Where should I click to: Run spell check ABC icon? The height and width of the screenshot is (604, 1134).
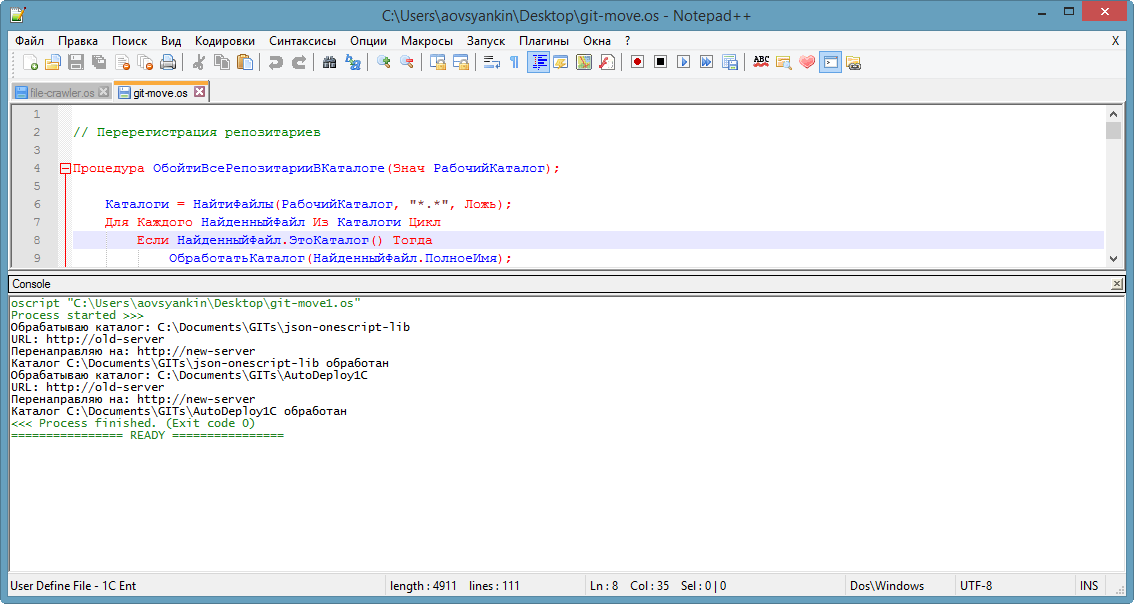click(x=761, y=63)
